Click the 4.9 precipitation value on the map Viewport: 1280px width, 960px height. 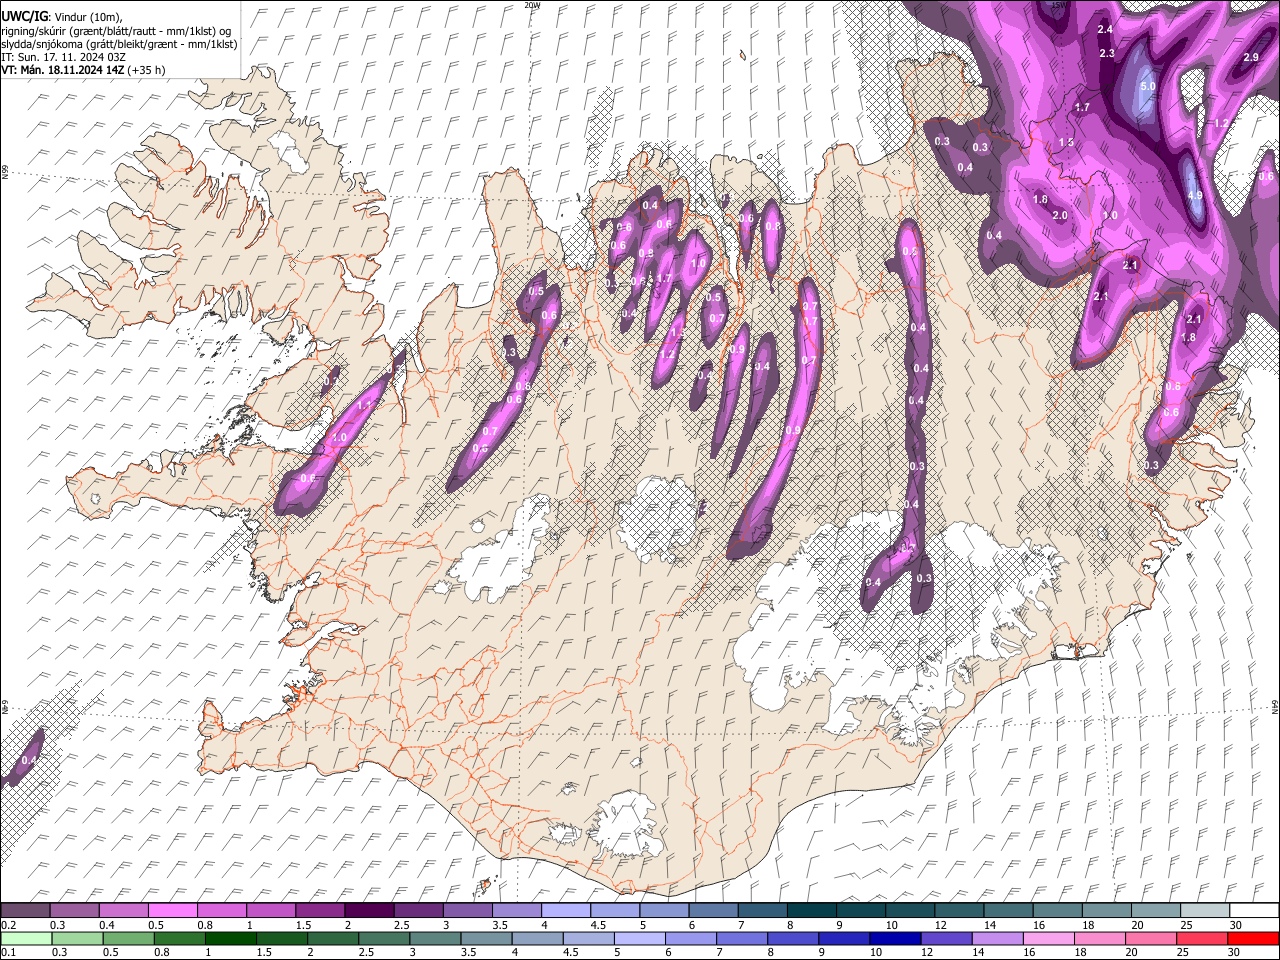coord(1194,195)
